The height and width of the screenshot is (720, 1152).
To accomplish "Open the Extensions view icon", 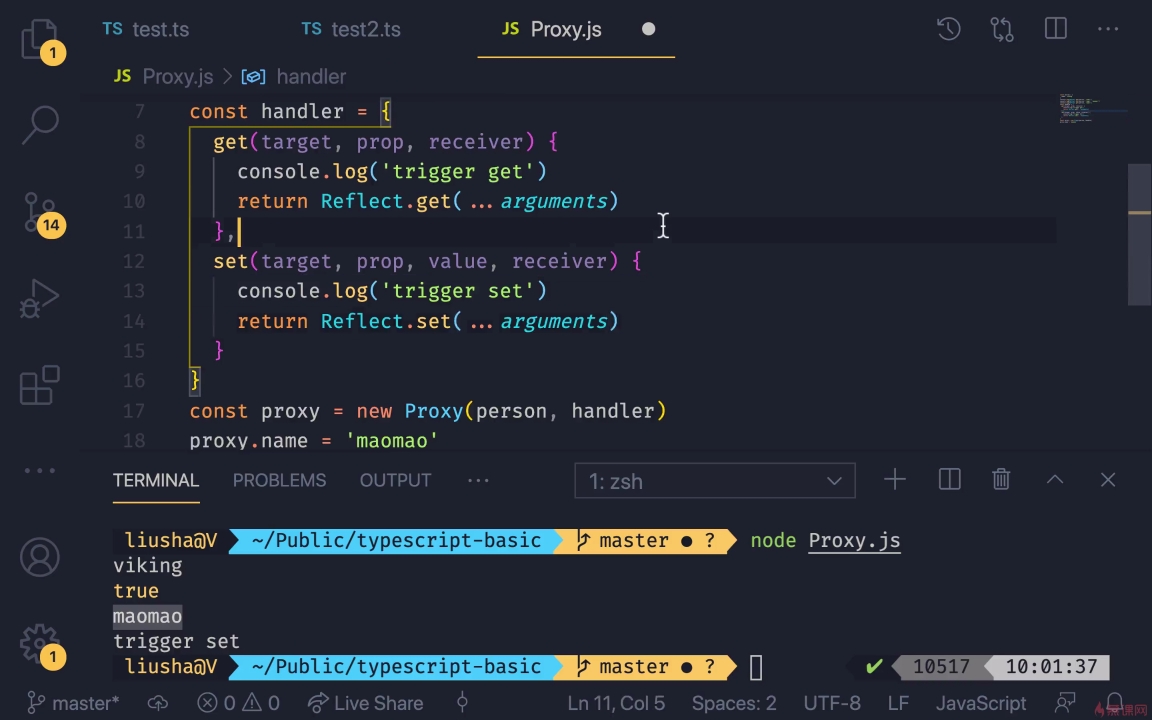I will tap(40, 385).
